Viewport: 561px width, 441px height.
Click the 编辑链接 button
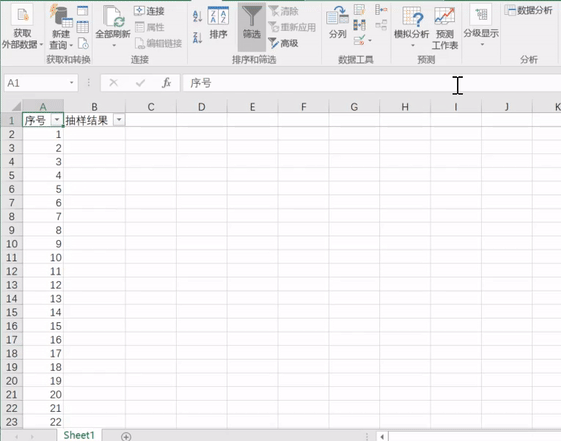coord(158,43)
